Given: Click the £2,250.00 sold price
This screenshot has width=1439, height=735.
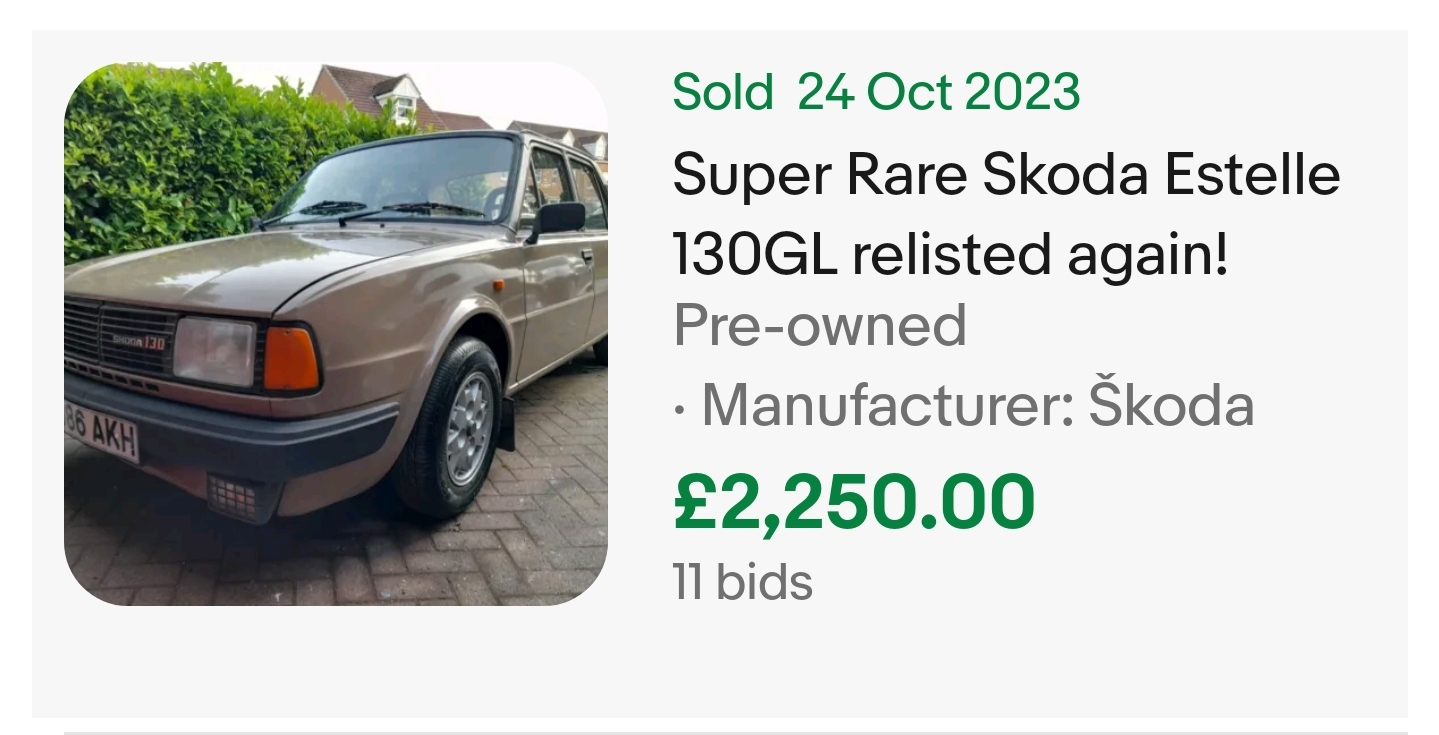Looking at the screenshot, I should [854, 503].
